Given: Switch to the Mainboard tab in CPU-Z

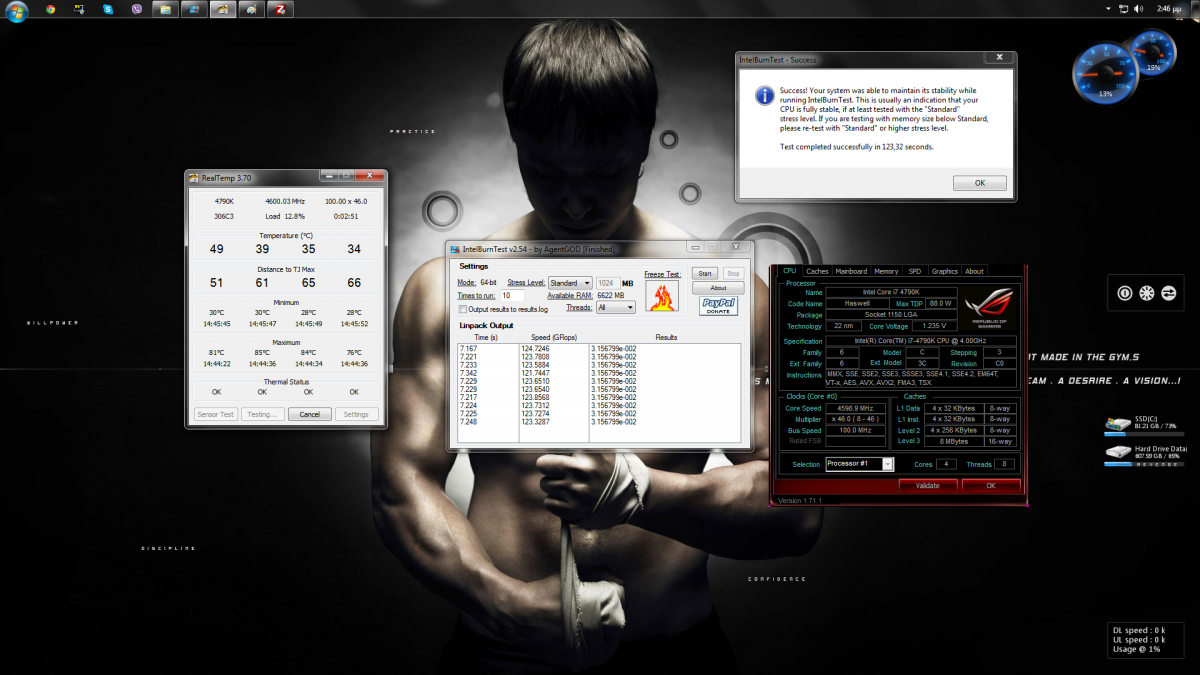Looking at the screenshot, I should click(x=851, y=271).
